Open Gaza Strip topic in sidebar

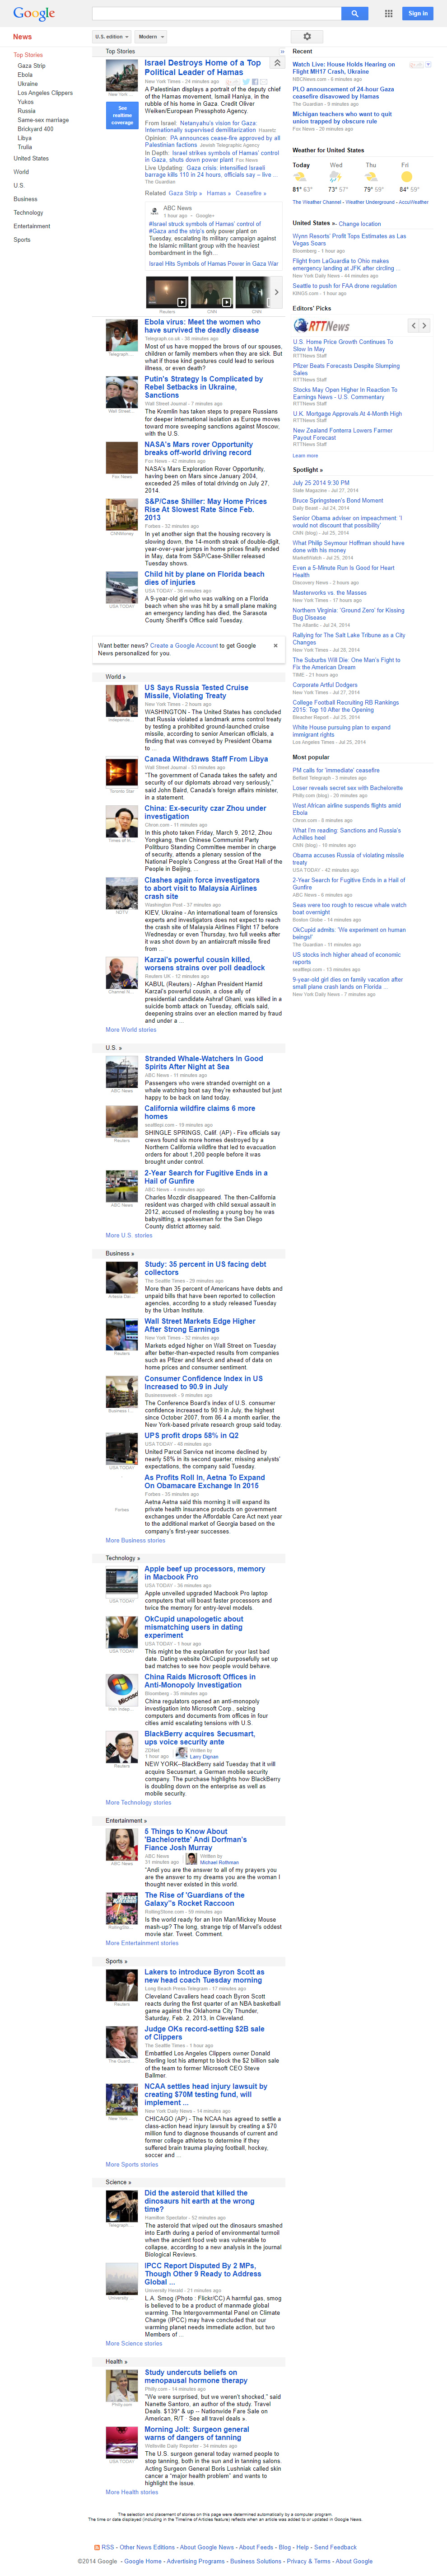pyautogui.click(x=31, y=65)
